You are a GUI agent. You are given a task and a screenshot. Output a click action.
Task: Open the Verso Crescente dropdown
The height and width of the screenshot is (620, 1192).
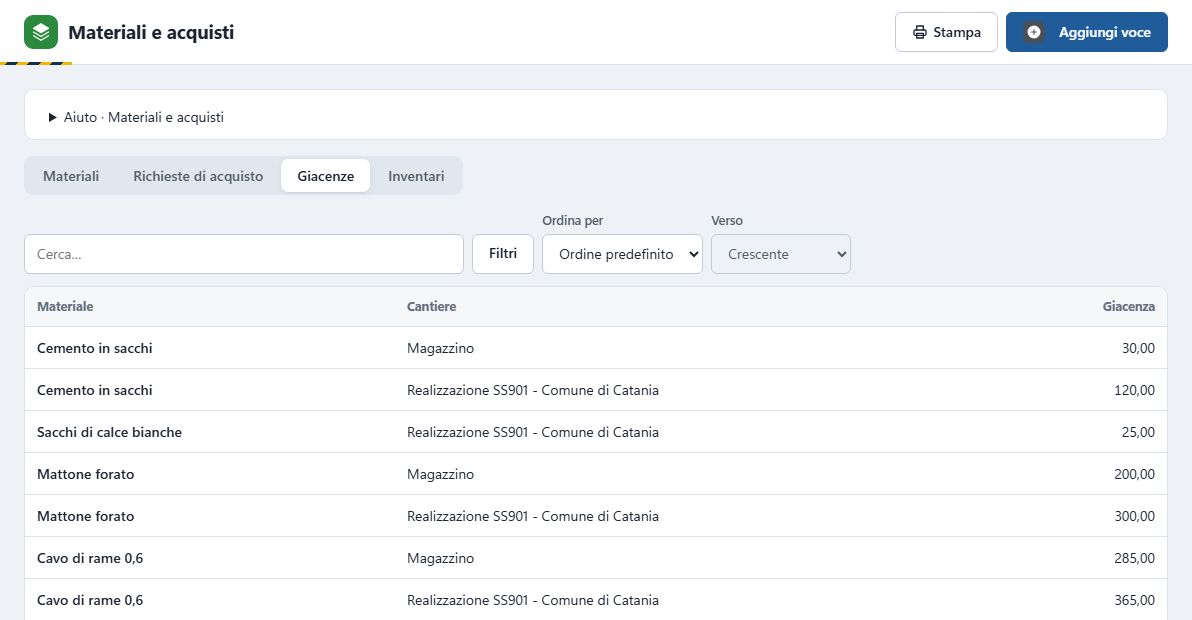point(781,254)
